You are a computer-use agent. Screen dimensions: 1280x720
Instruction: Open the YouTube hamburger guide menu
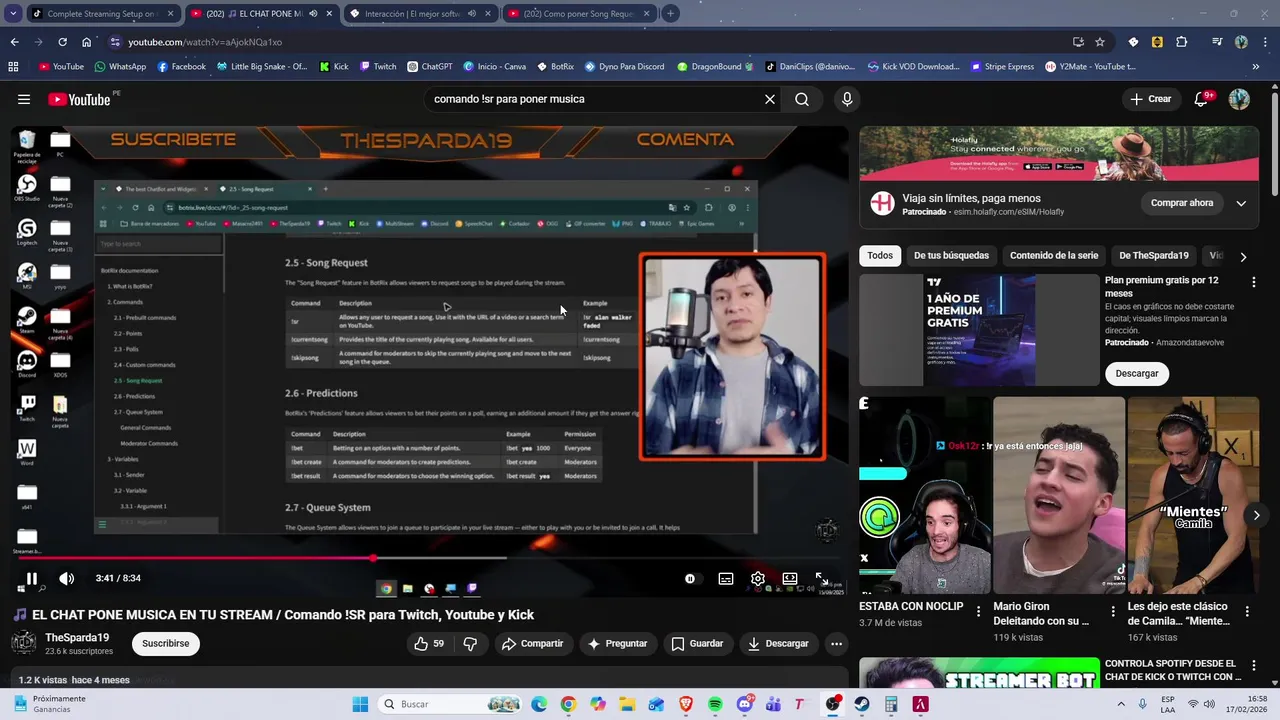[24, 99]
